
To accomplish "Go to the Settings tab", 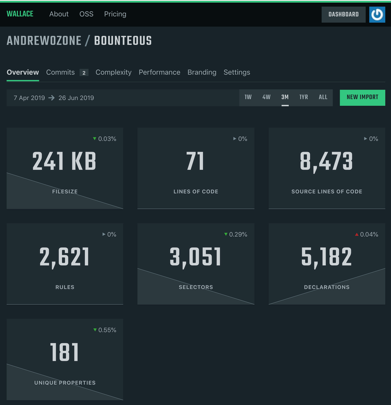I will [237, 72].
